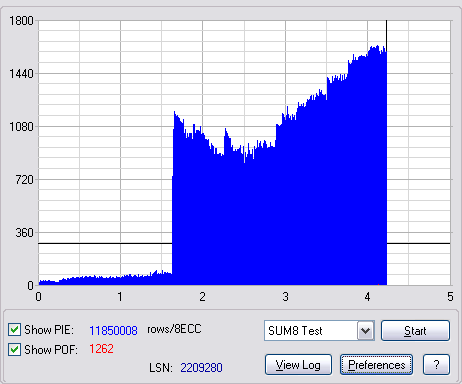Select the red POF value 1262
The width and height of the screenshot is (462, 384).
click(101, 349)
